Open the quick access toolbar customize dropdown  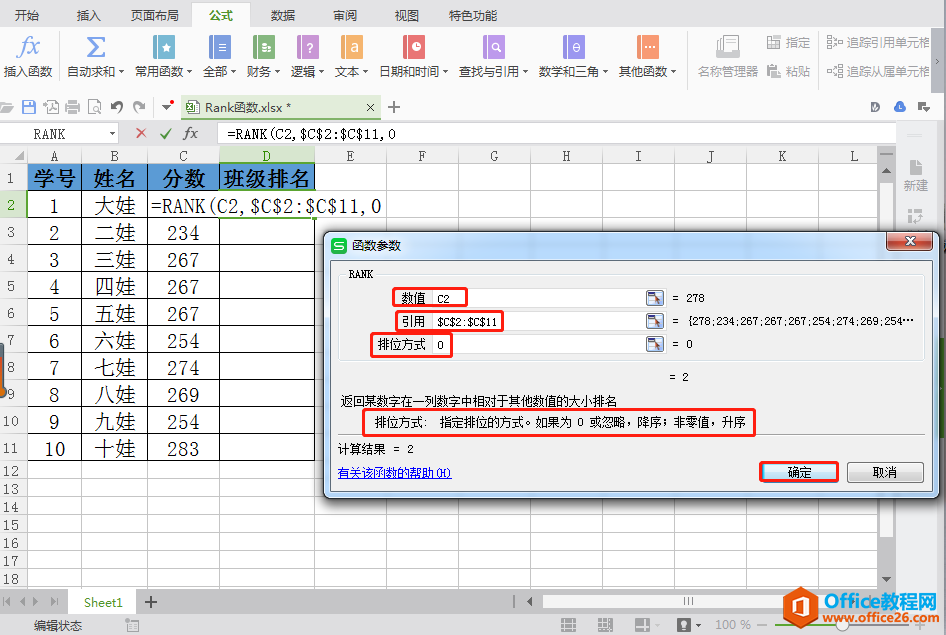(167, 107)
